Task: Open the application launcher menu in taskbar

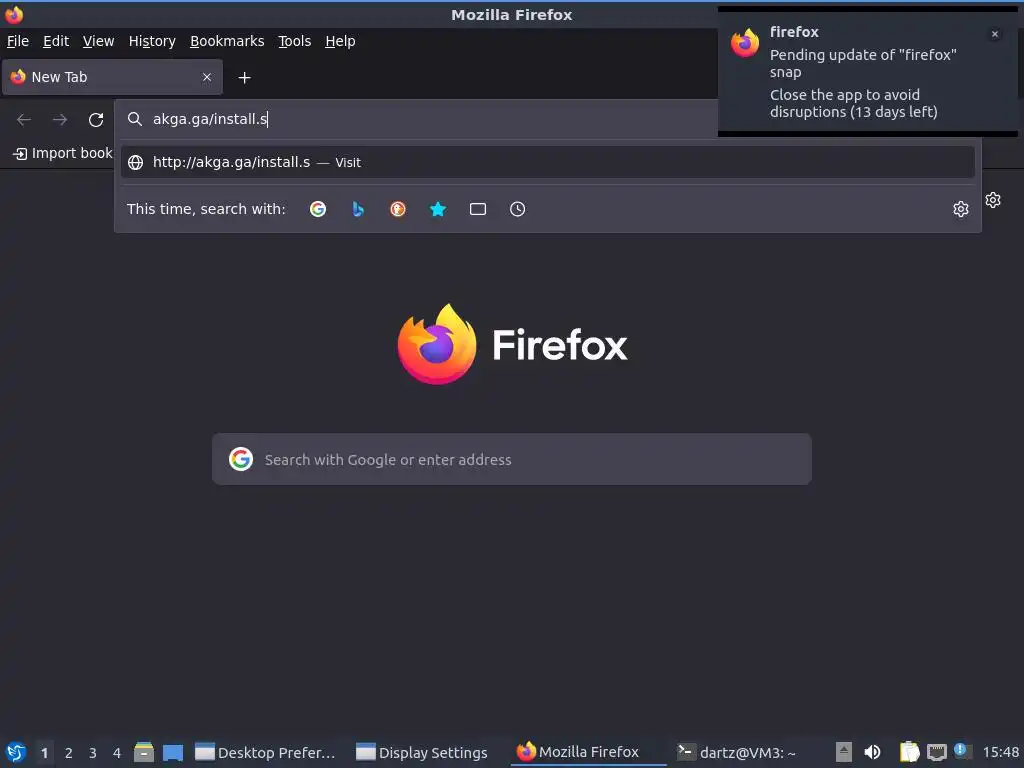Action: [16, 752]
